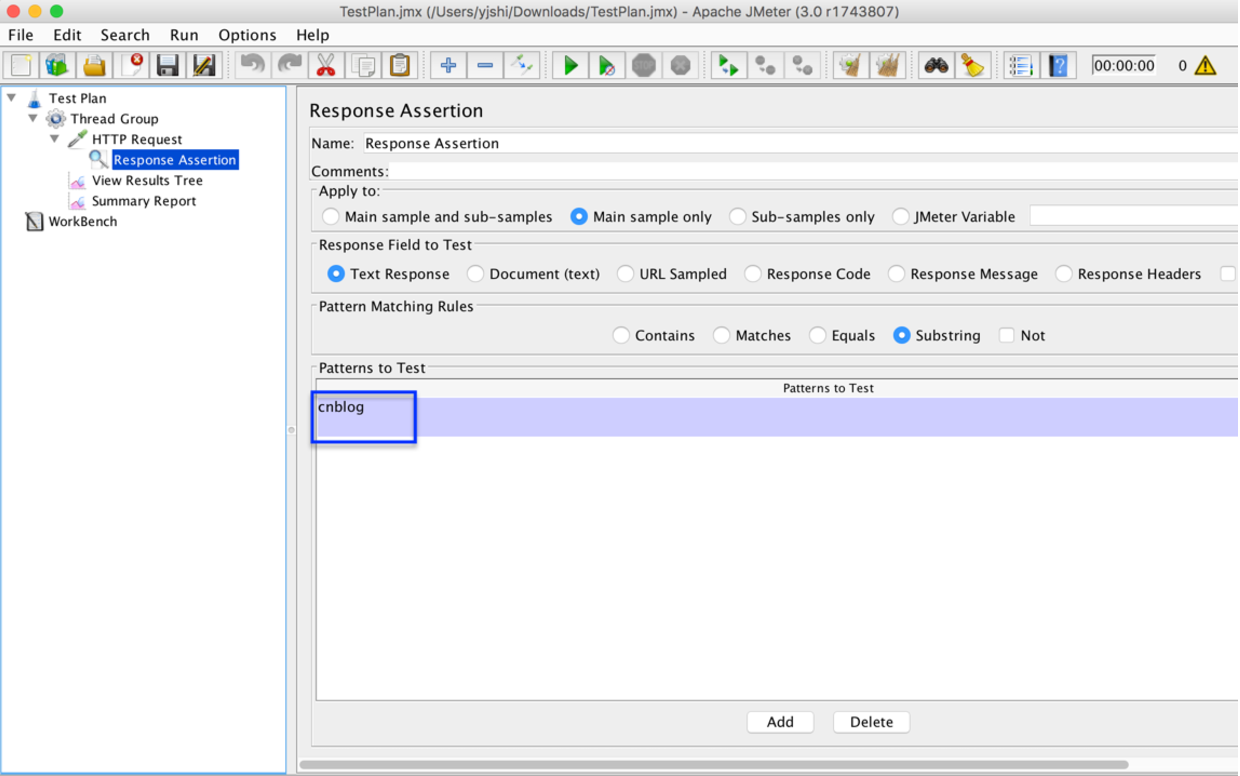Image resolution: width=1240 pixels, height=776 pixels.
Task: Click the Shutdown icon
Action: coord(681,66)
